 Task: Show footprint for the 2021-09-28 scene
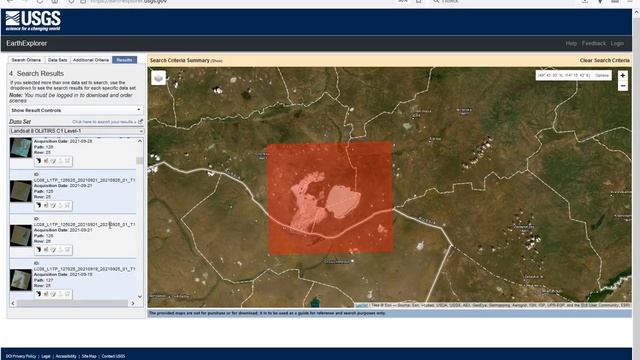tap(38, 161)
